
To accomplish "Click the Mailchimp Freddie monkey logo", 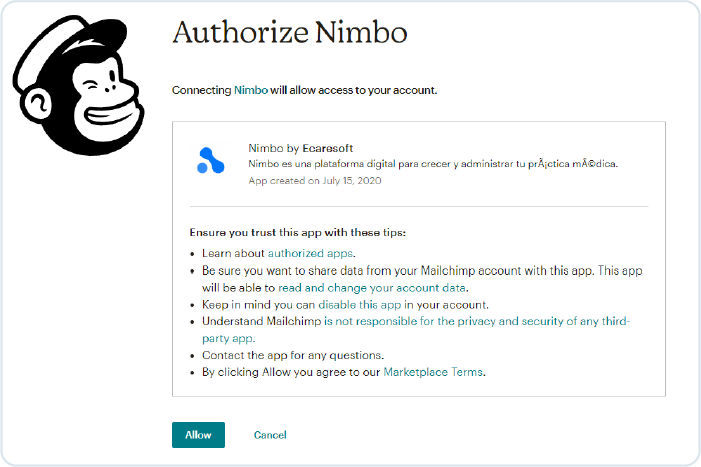I will click(78, 85).
